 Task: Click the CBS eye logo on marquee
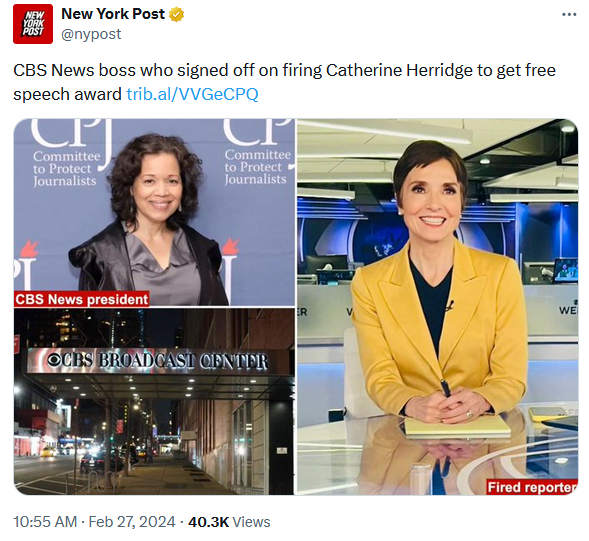click(54, 360)
